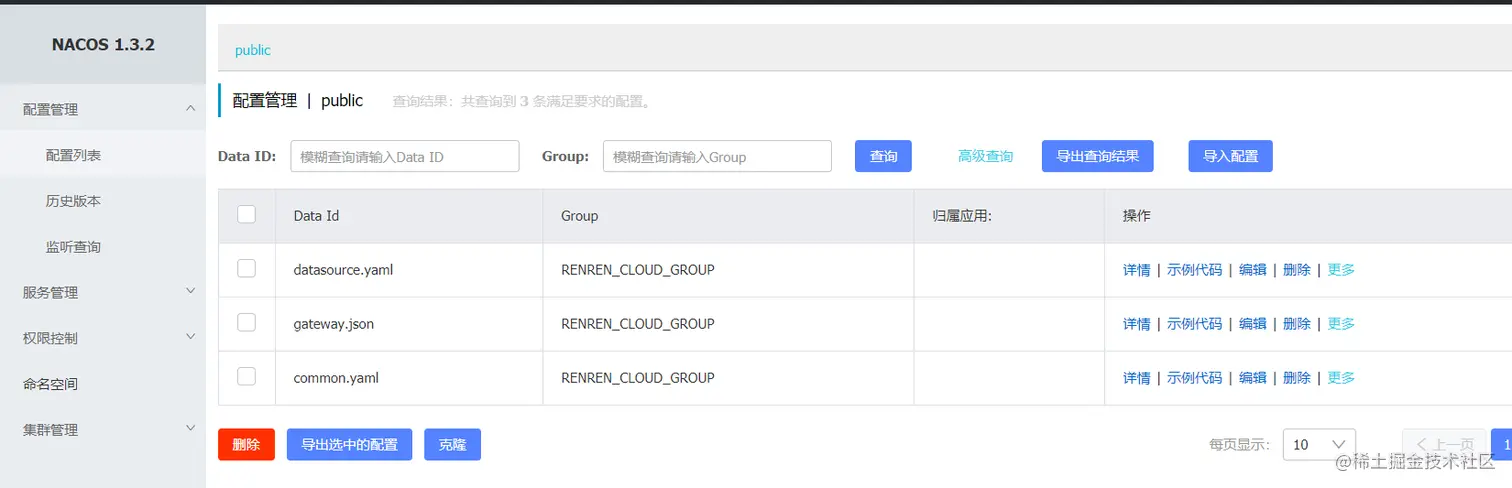Check the gateway.json row checkbox
Screen dimensions: 1512x488
pos(246,322)
